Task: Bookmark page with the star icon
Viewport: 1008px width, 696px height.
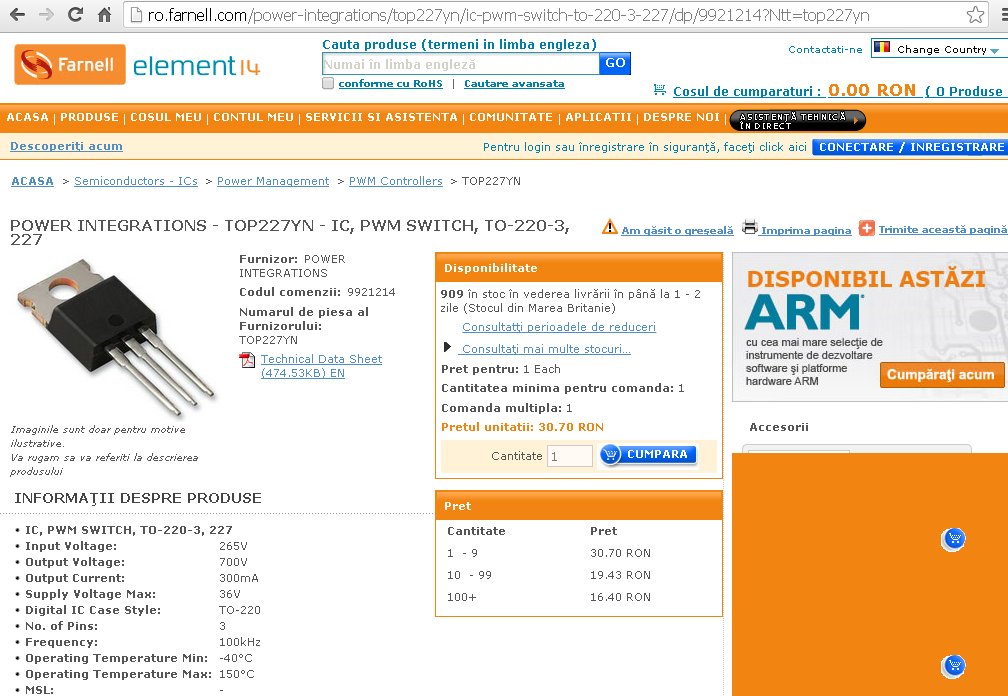Action: tap(975, 15)
